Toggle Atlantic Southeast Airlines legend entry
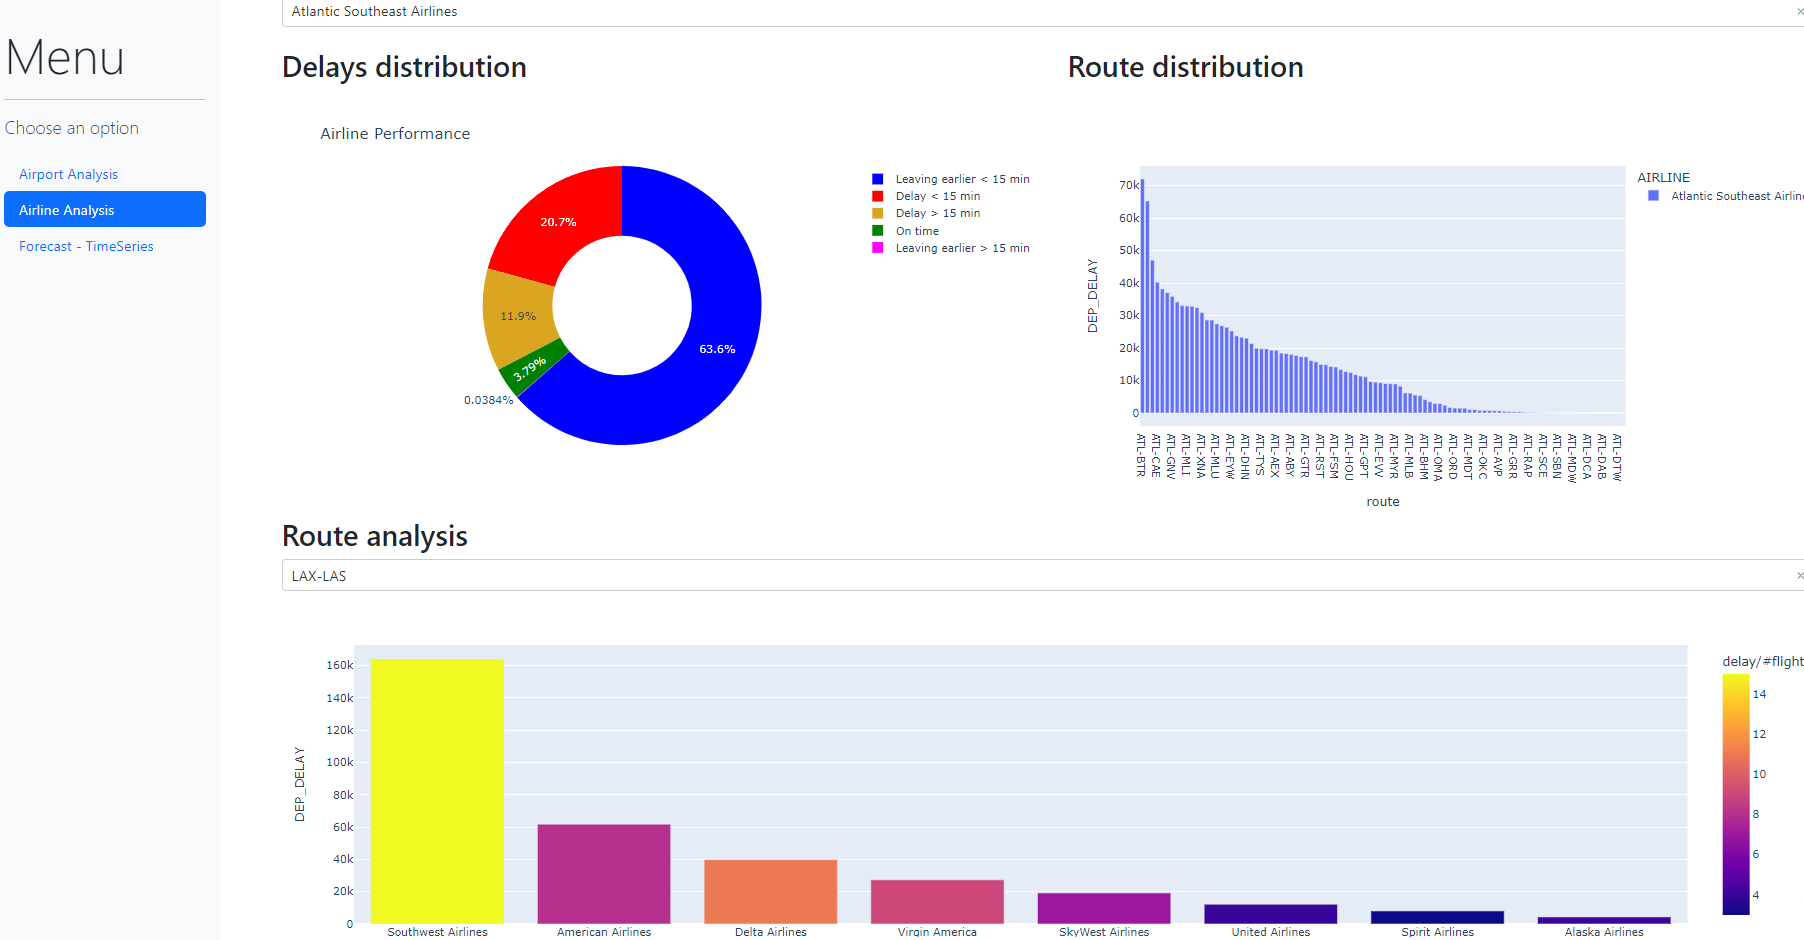The image size is (1804, 940). pyautogui.click(x=1726, y=196)
